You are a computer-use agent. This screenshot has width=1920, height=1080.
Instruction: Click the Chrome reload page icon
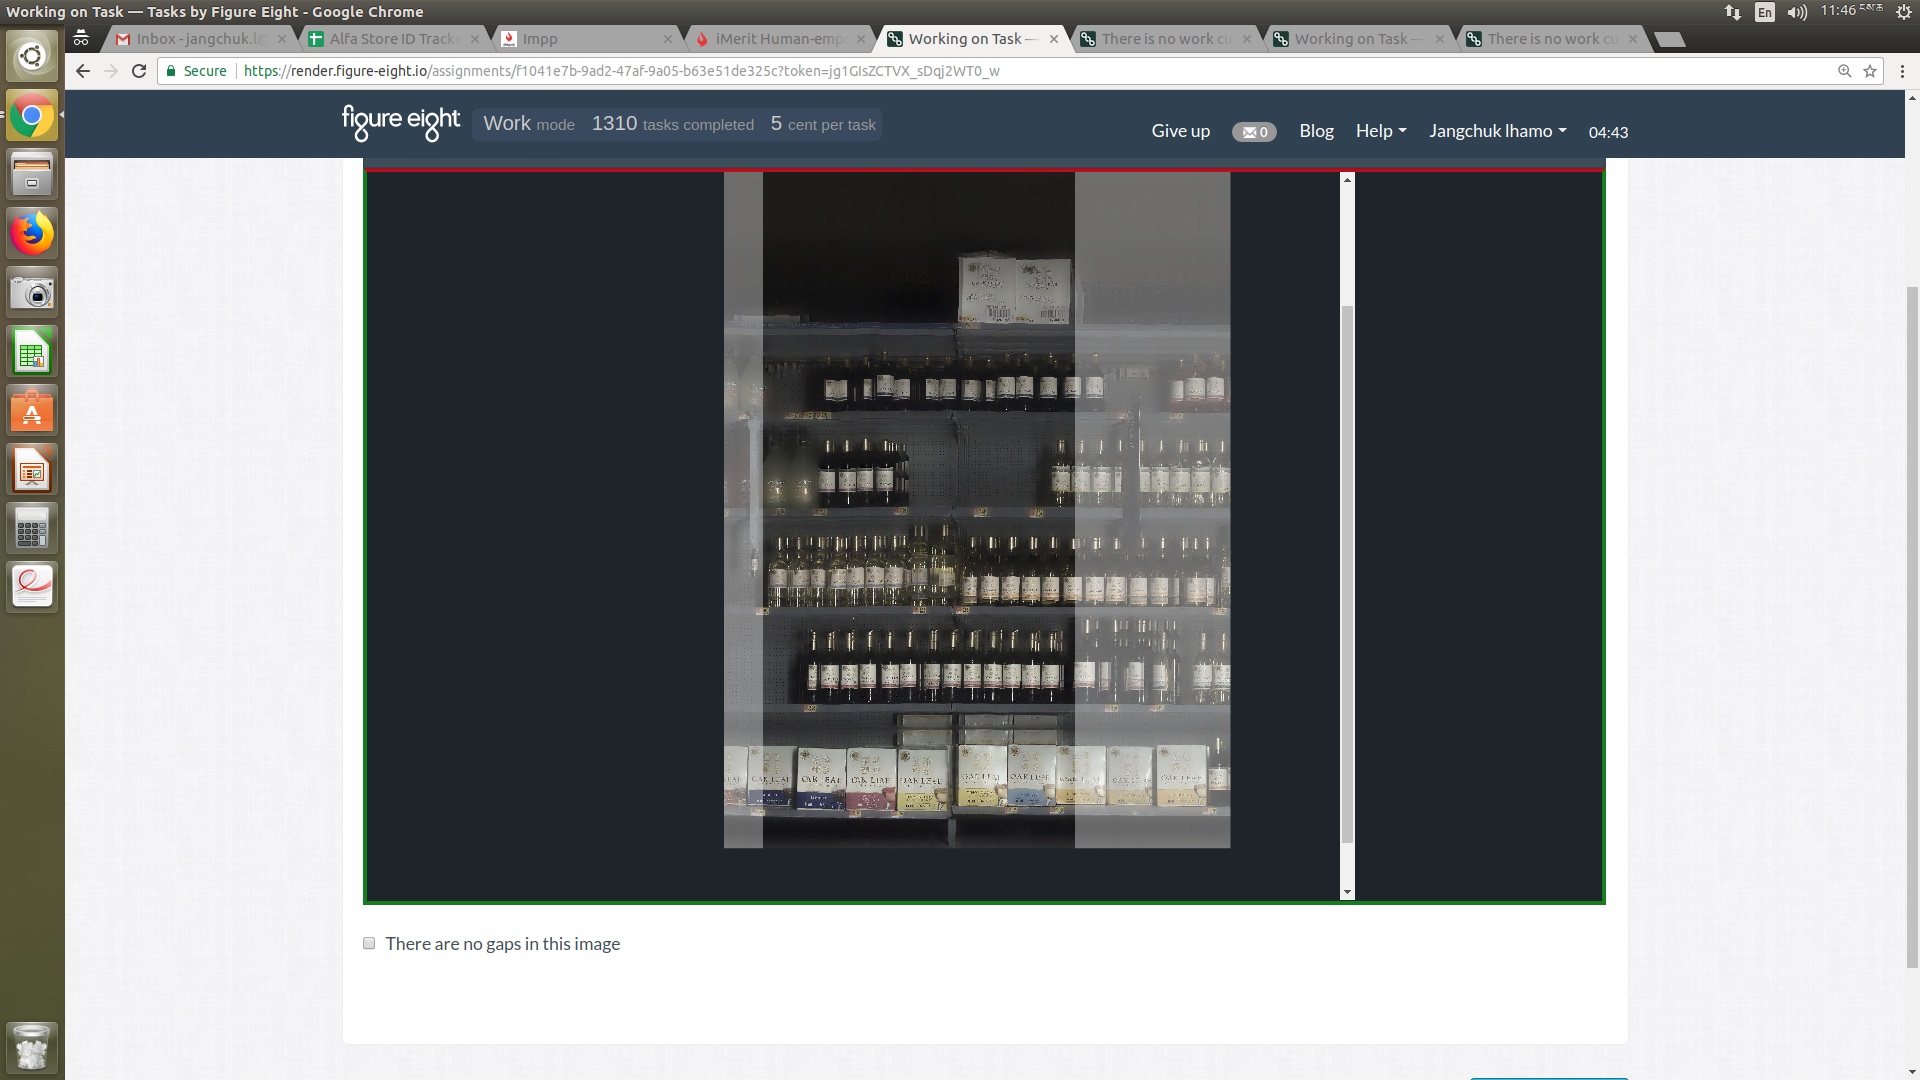(x=139, y=71)
